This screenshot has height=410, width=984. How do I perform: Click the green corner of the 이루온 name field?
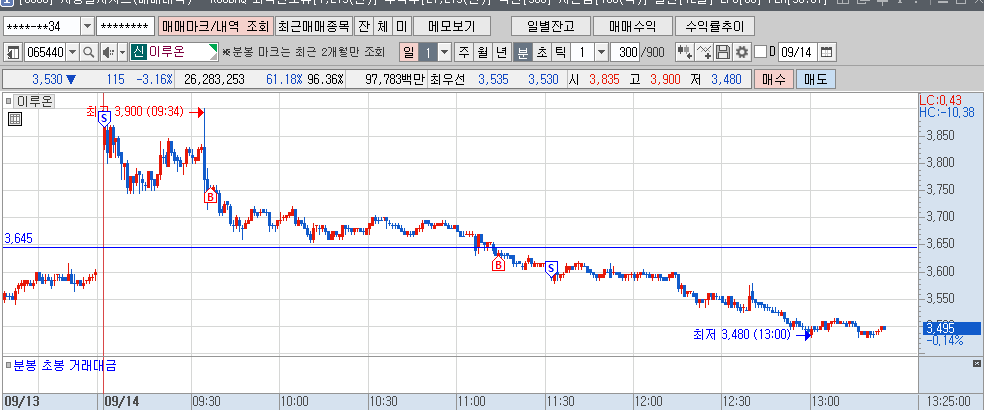(x=214, y=48)
